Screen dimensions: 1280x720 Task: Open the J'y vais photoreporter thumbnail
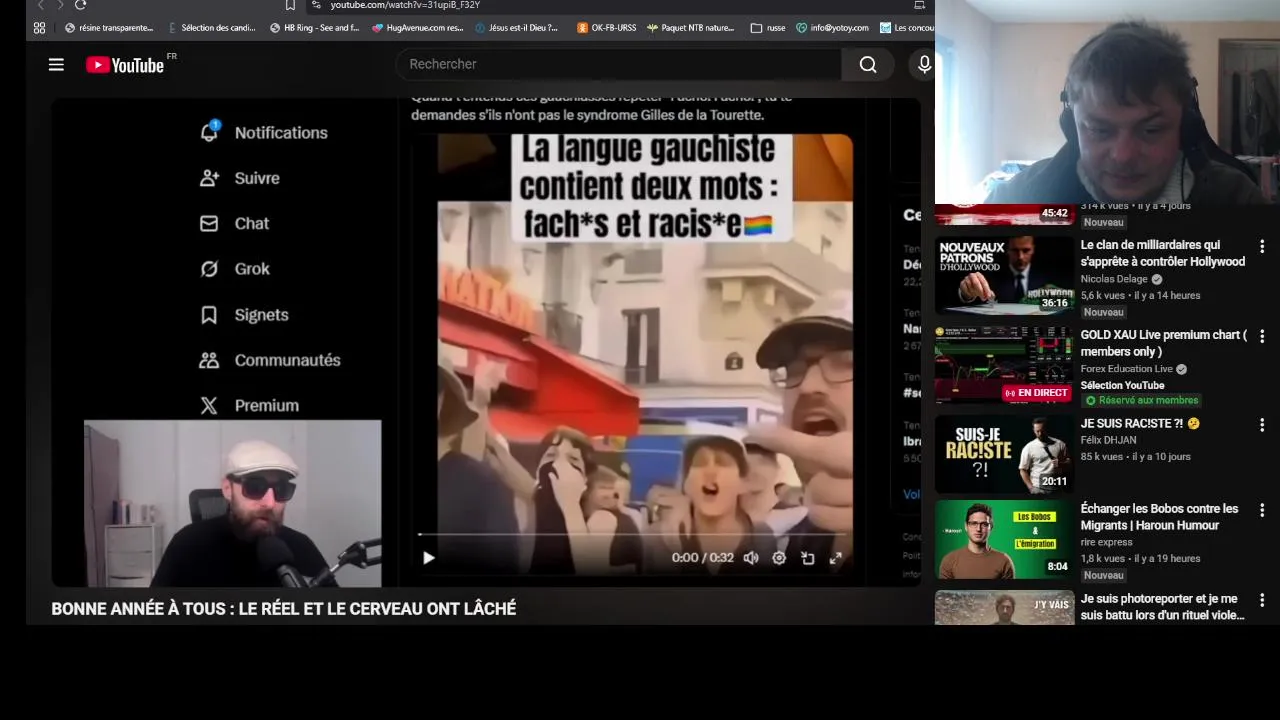(1004, 608)
